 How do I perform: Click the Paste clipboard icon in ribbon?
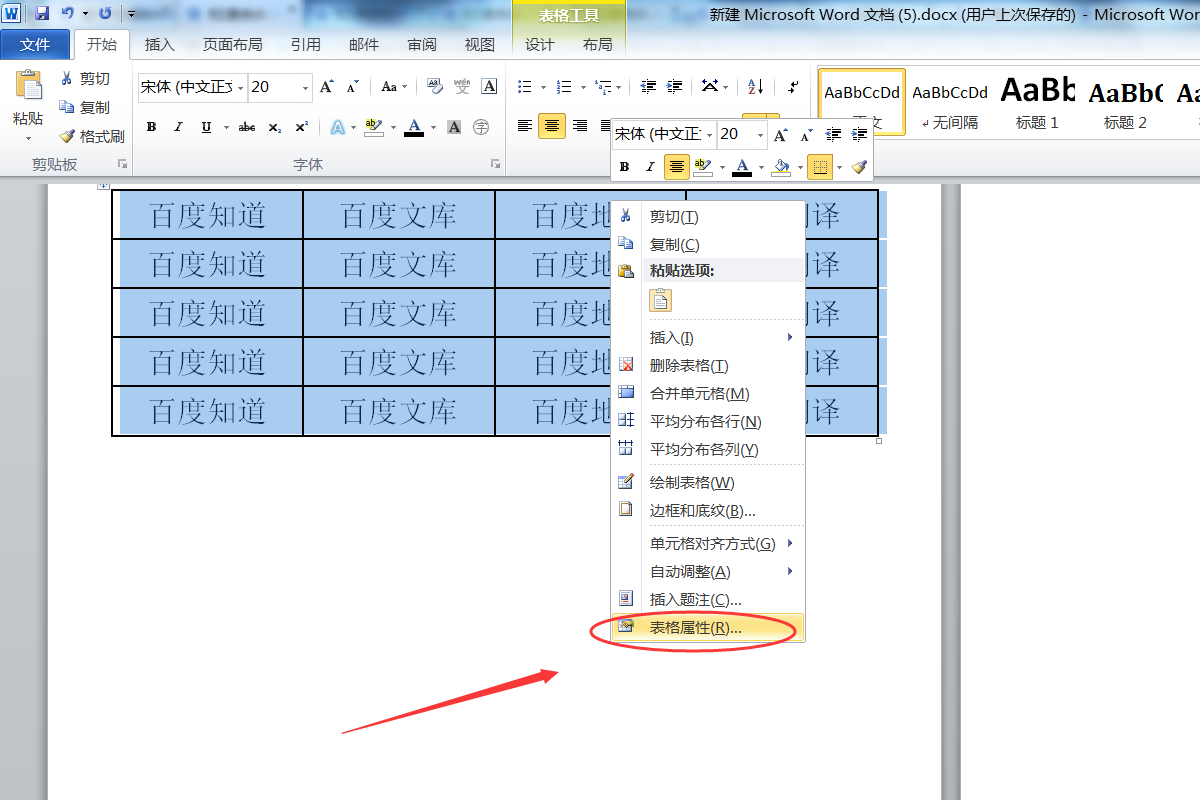[29, 86]
